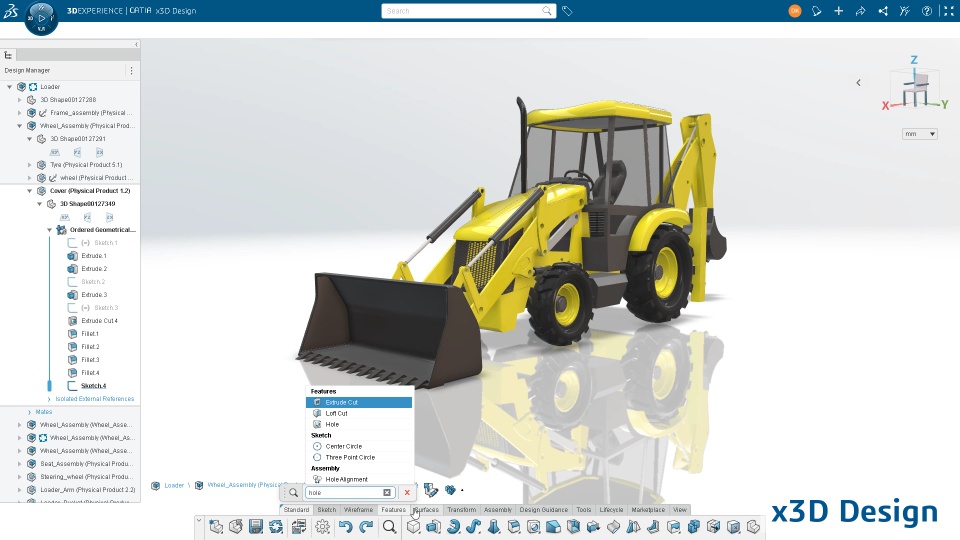Click the tree view tab icon in Design Manager
960x540 pixels.
(x=9, y=55)
